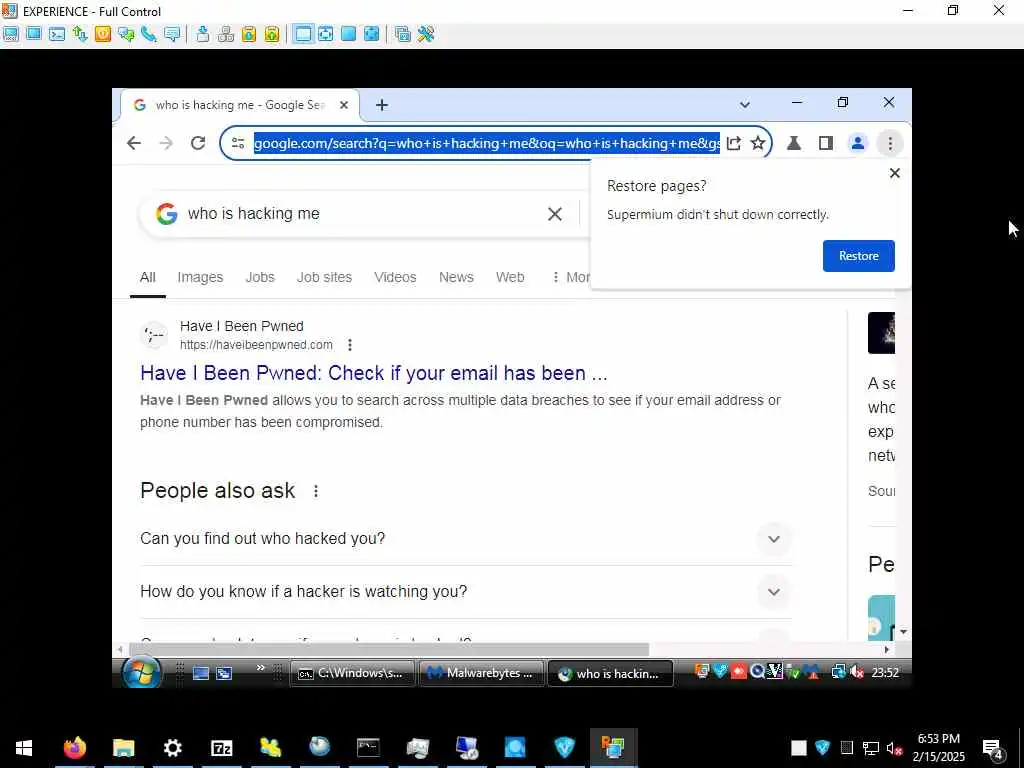Click the wrench and screwdriver tools icon
This screenshot has height=768, width=1024.
click(x=426, y=34)
